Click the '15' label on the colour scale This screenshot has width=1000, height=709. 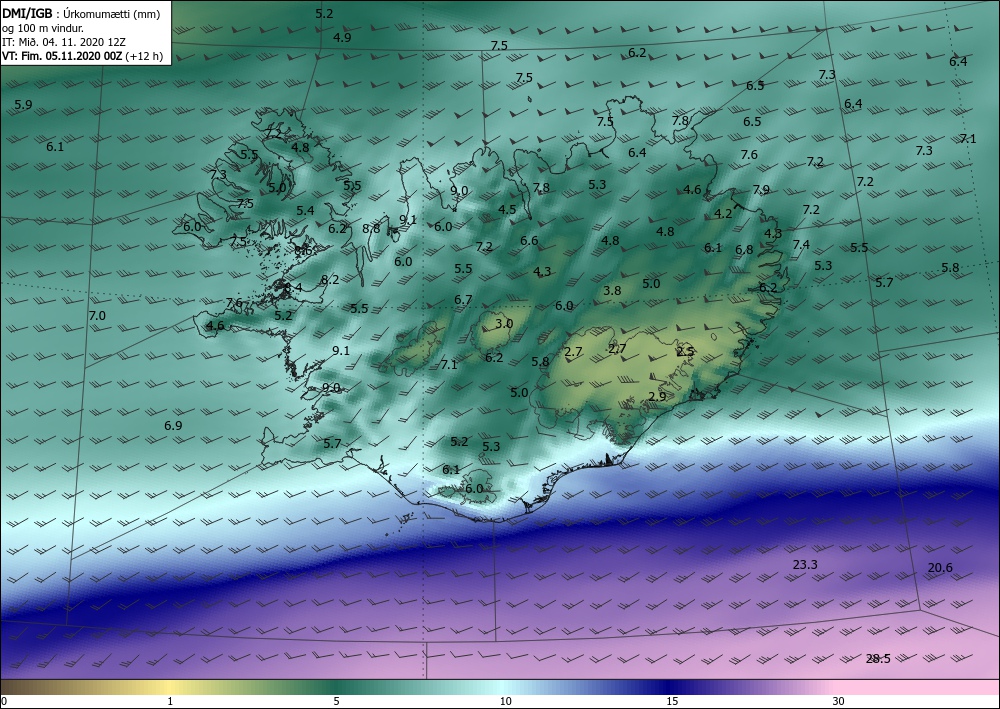672,701
